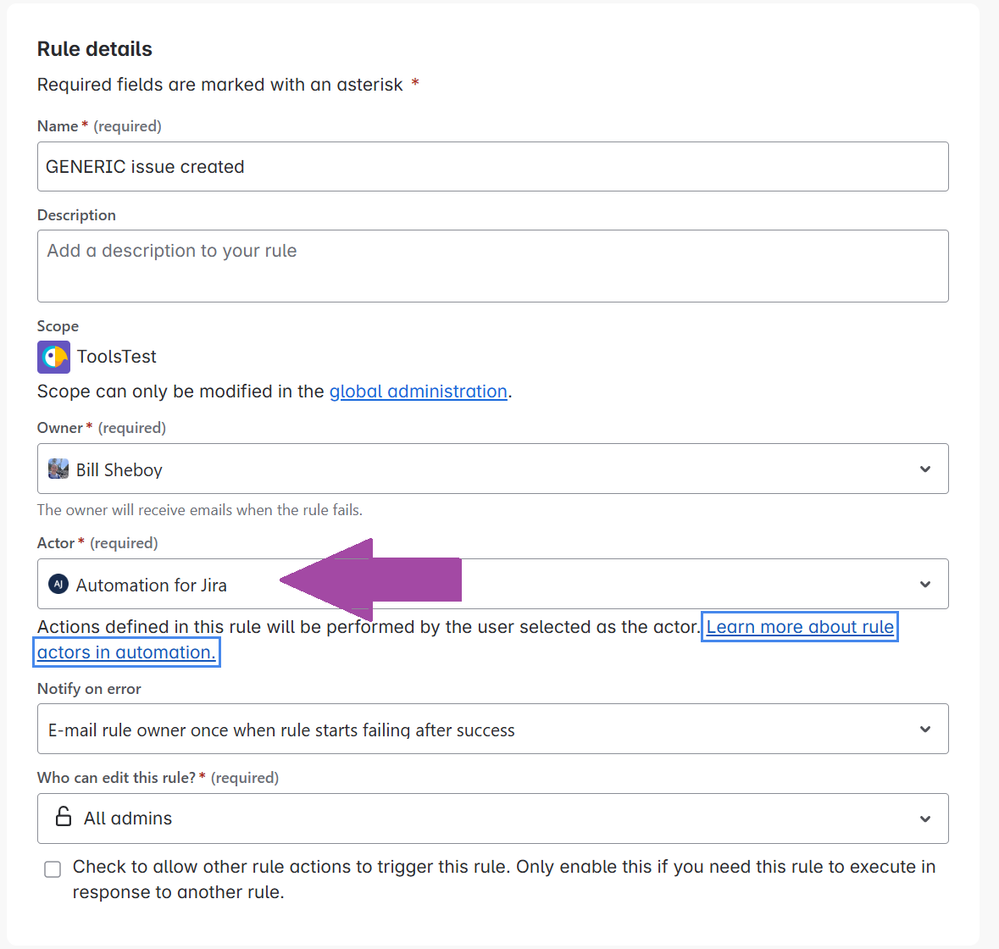Open the global administration link
This screenshot has height=949, width=999.
tap(418, 391)
